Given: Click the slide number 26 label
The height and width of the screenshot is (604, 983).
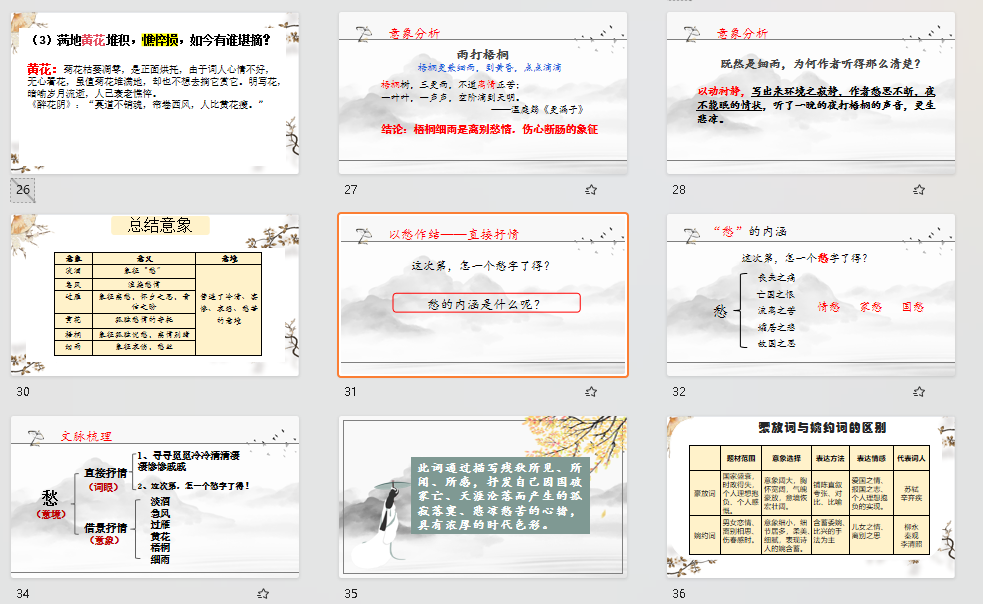Looking at the screenshot, I should [x=23, y=189].
